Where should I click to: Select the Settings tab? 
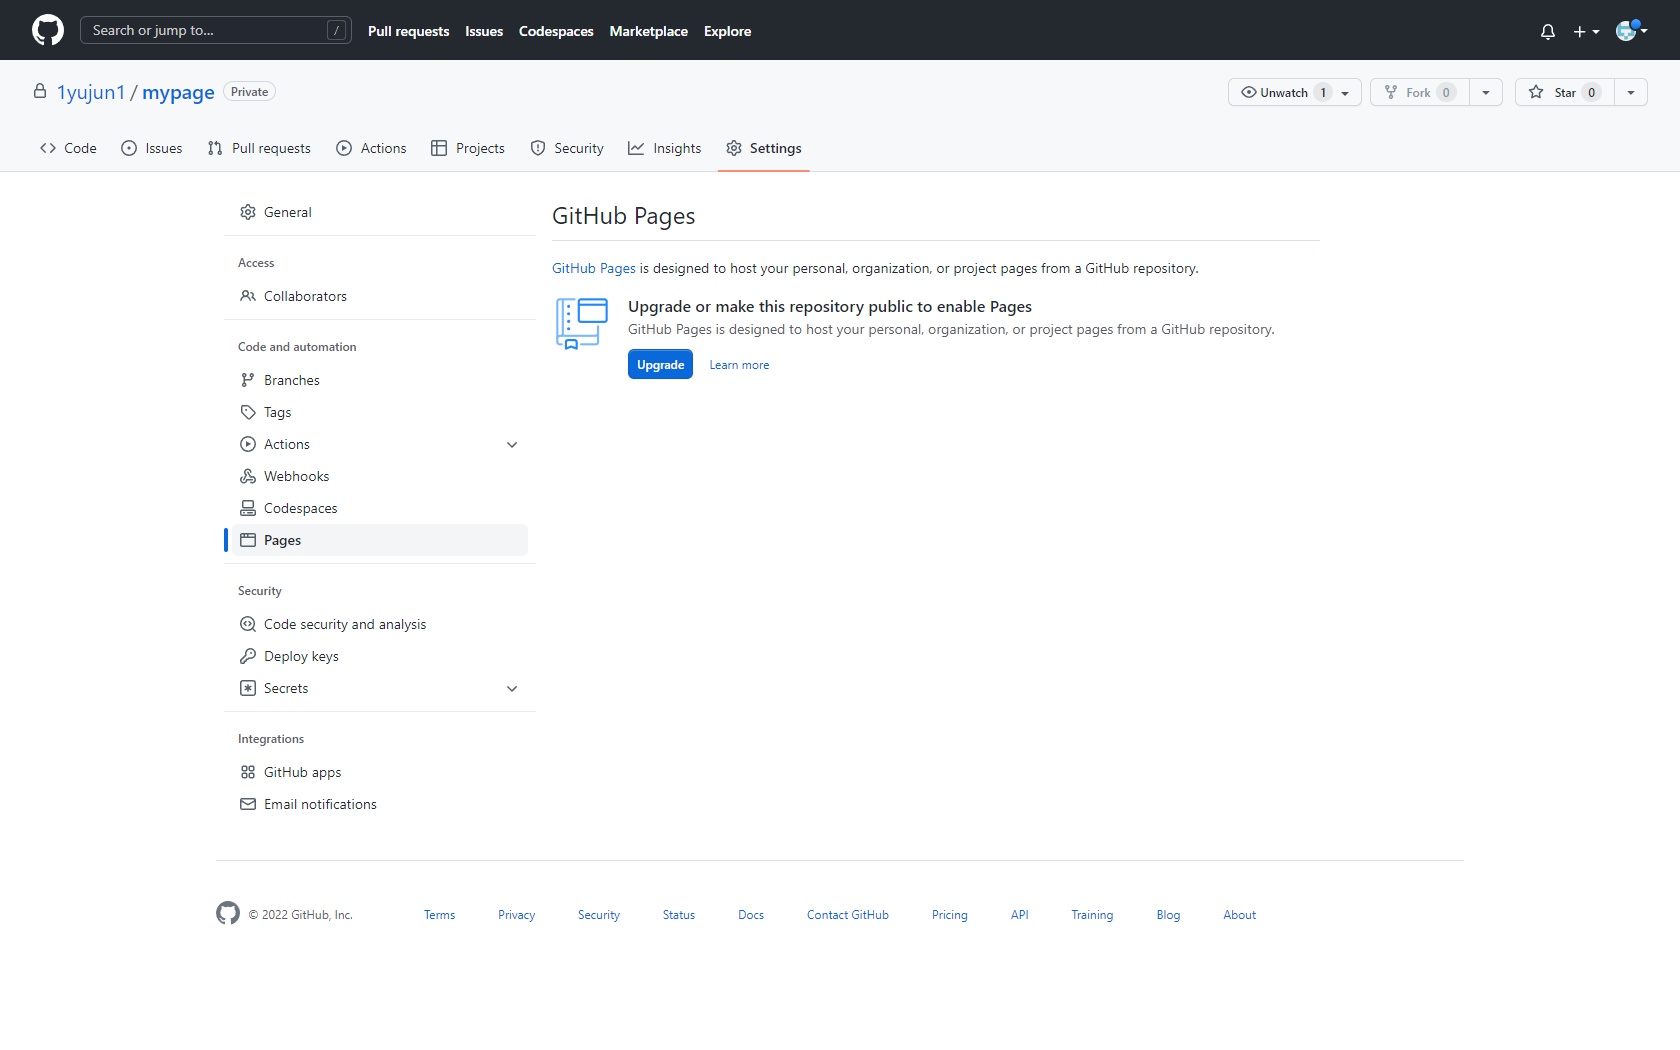click(x=764, y=148)
